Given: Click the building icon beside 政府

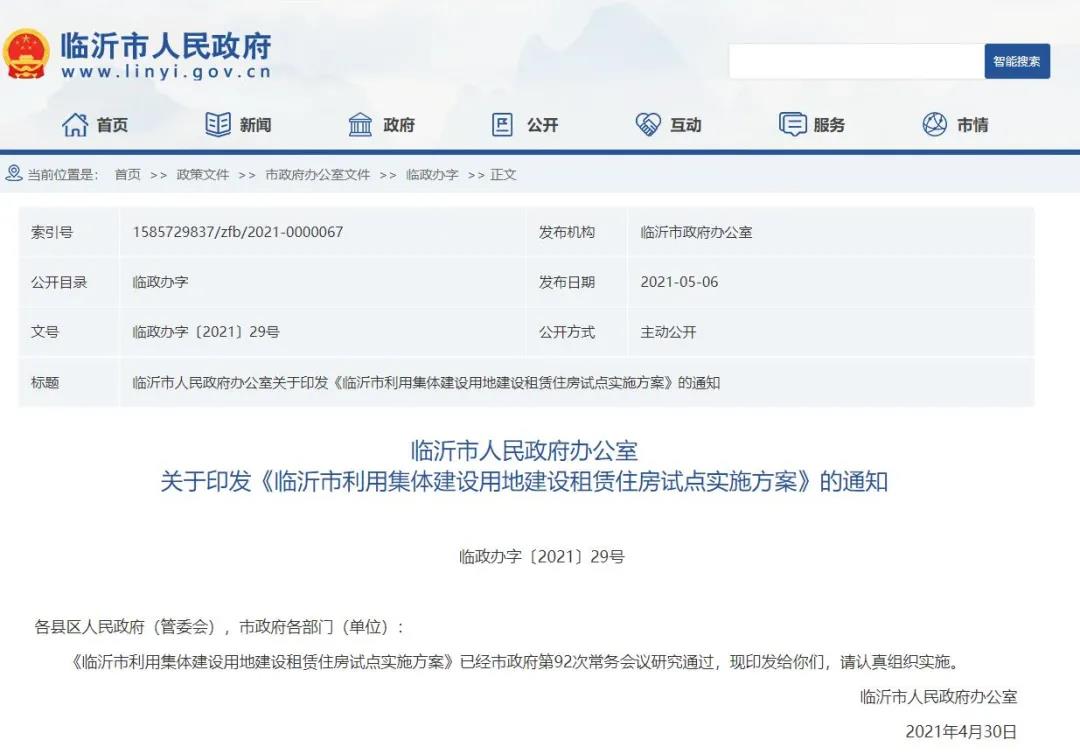Looking at the screenshot, I should coord(360,125).
